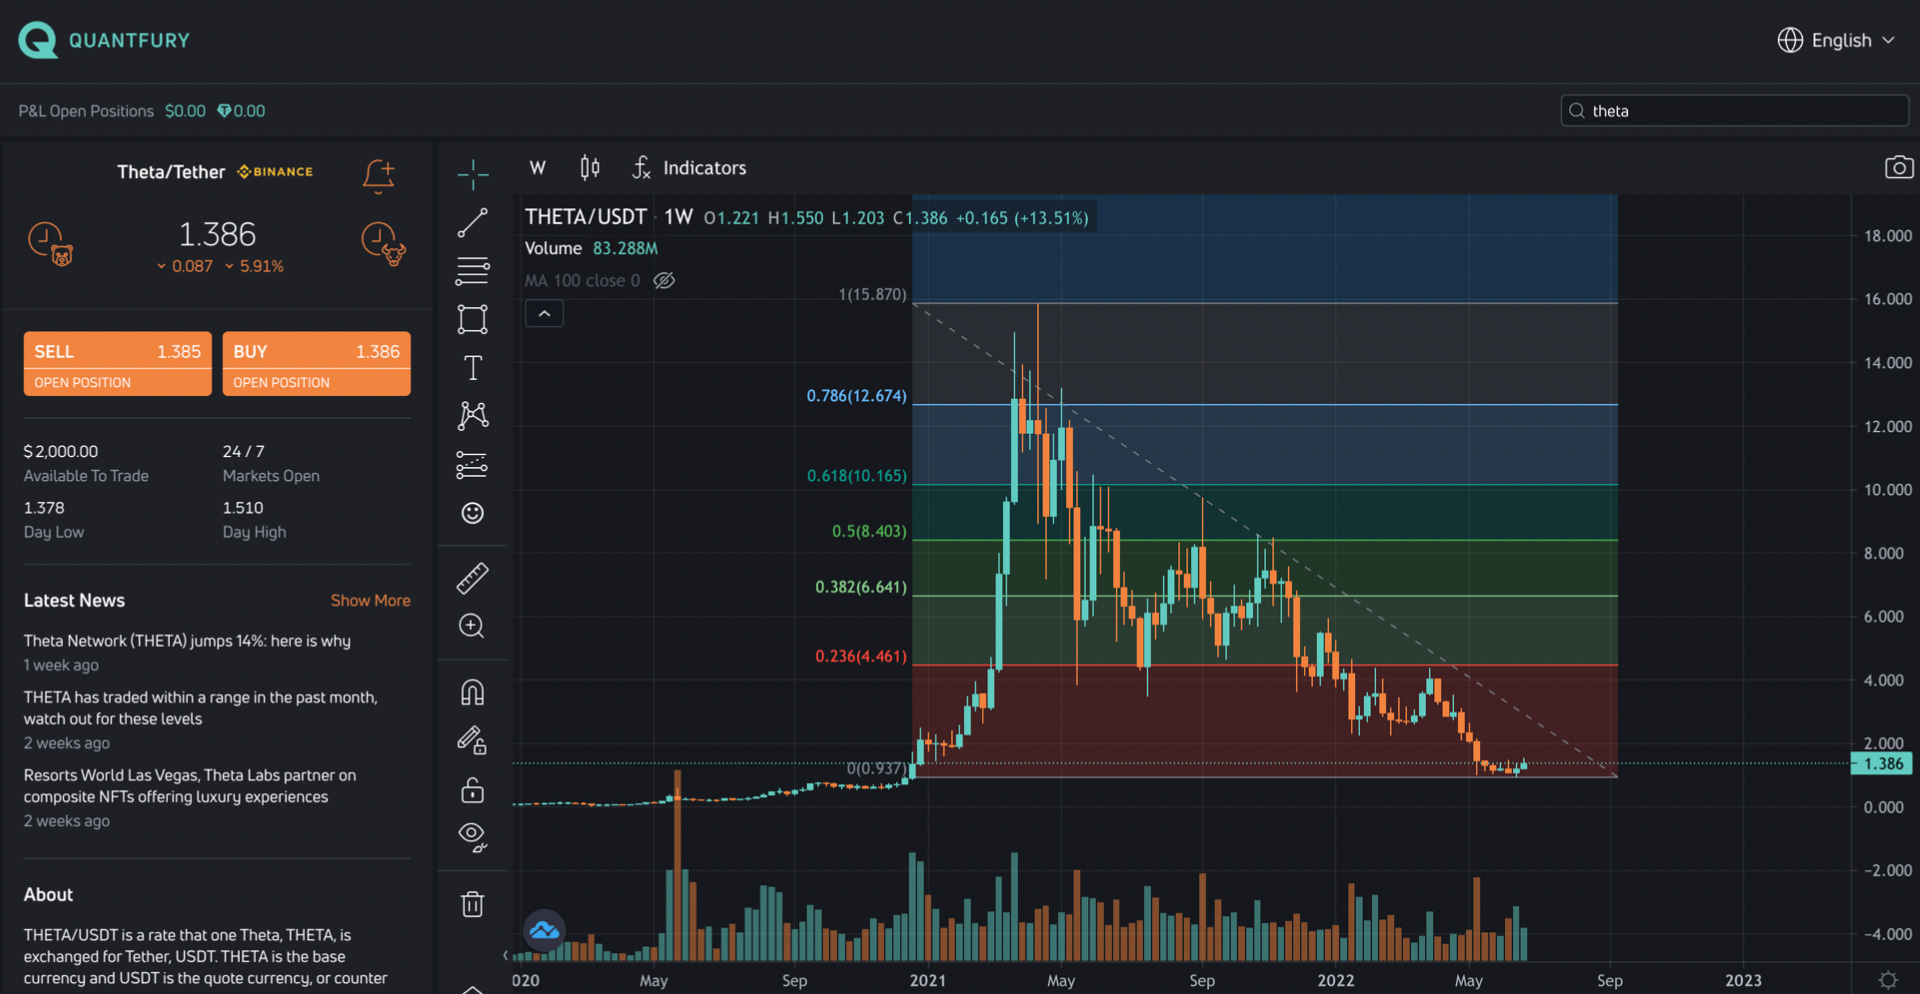Click the trash remove drawings icon
1920x994 pixels.
point(472,904)
